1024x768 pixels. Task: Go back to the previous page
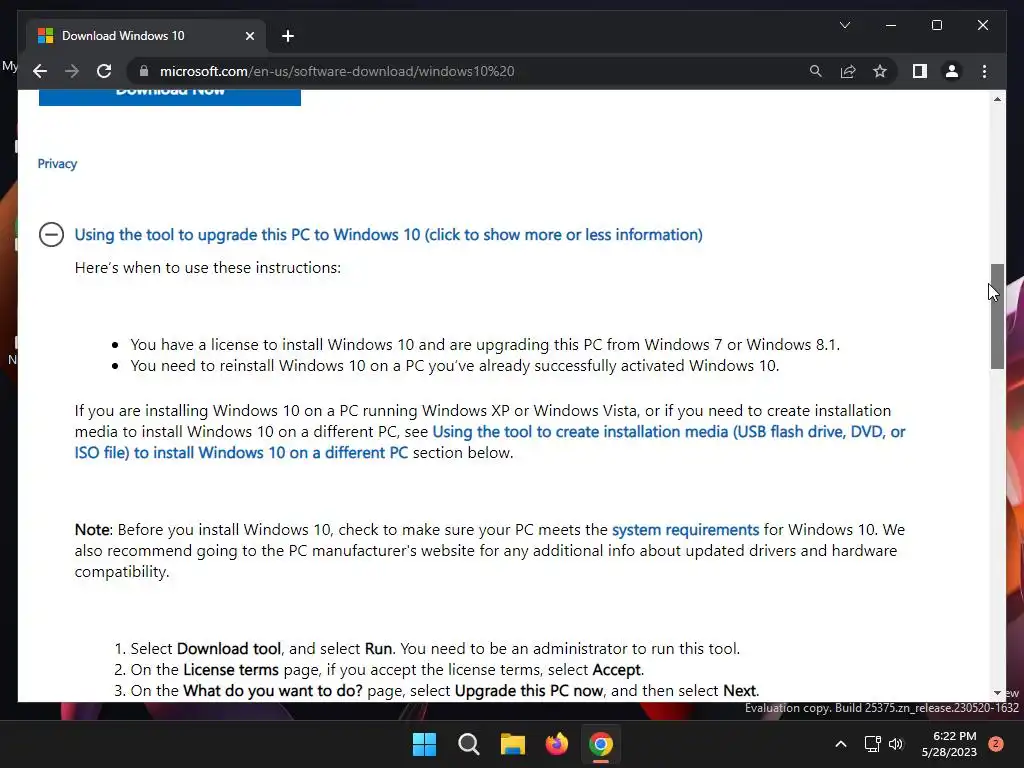[x=40, y=71]
